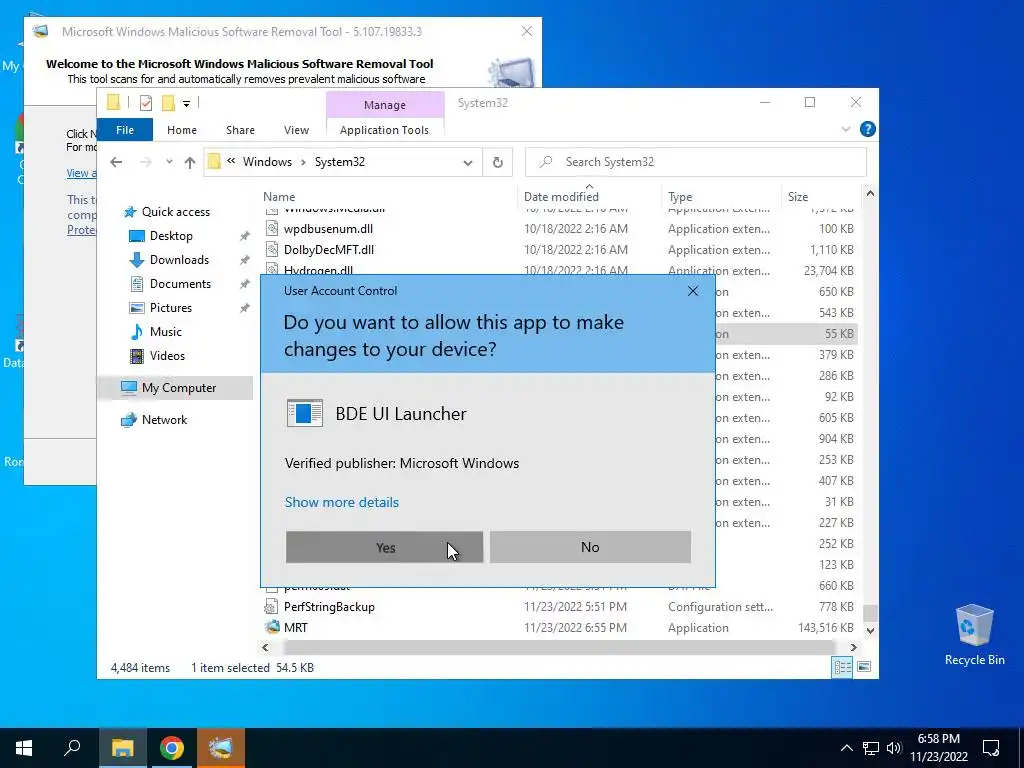Open the notification center icon

point(991,748)
